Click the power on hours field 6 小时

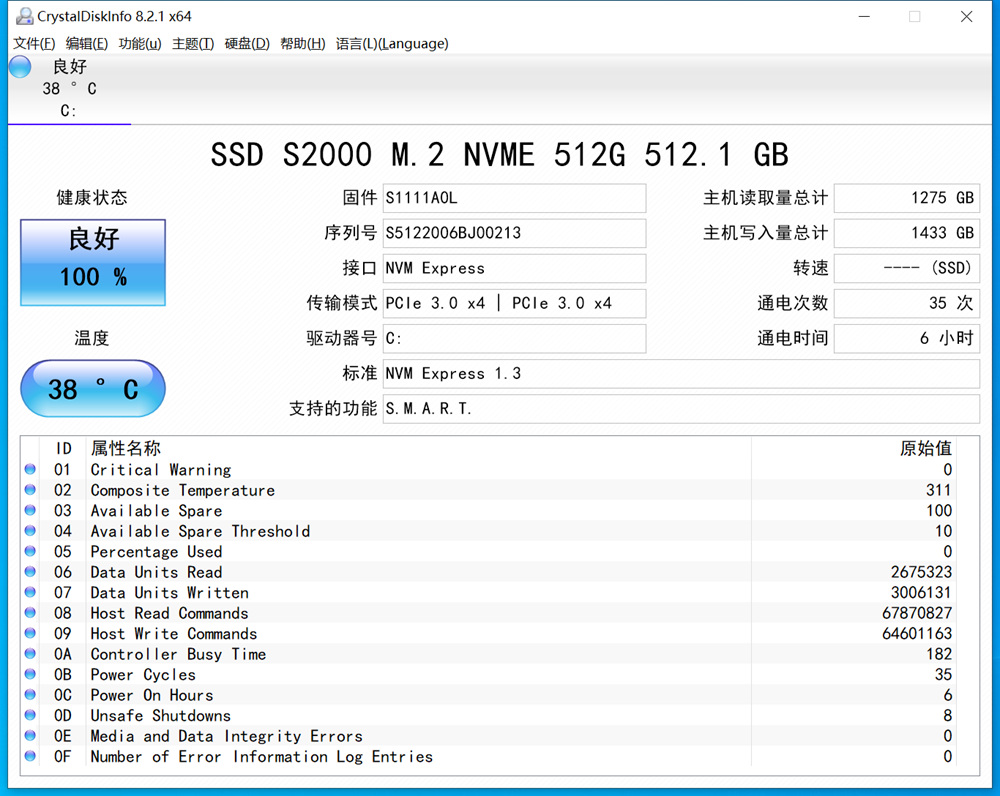(907, 338)
